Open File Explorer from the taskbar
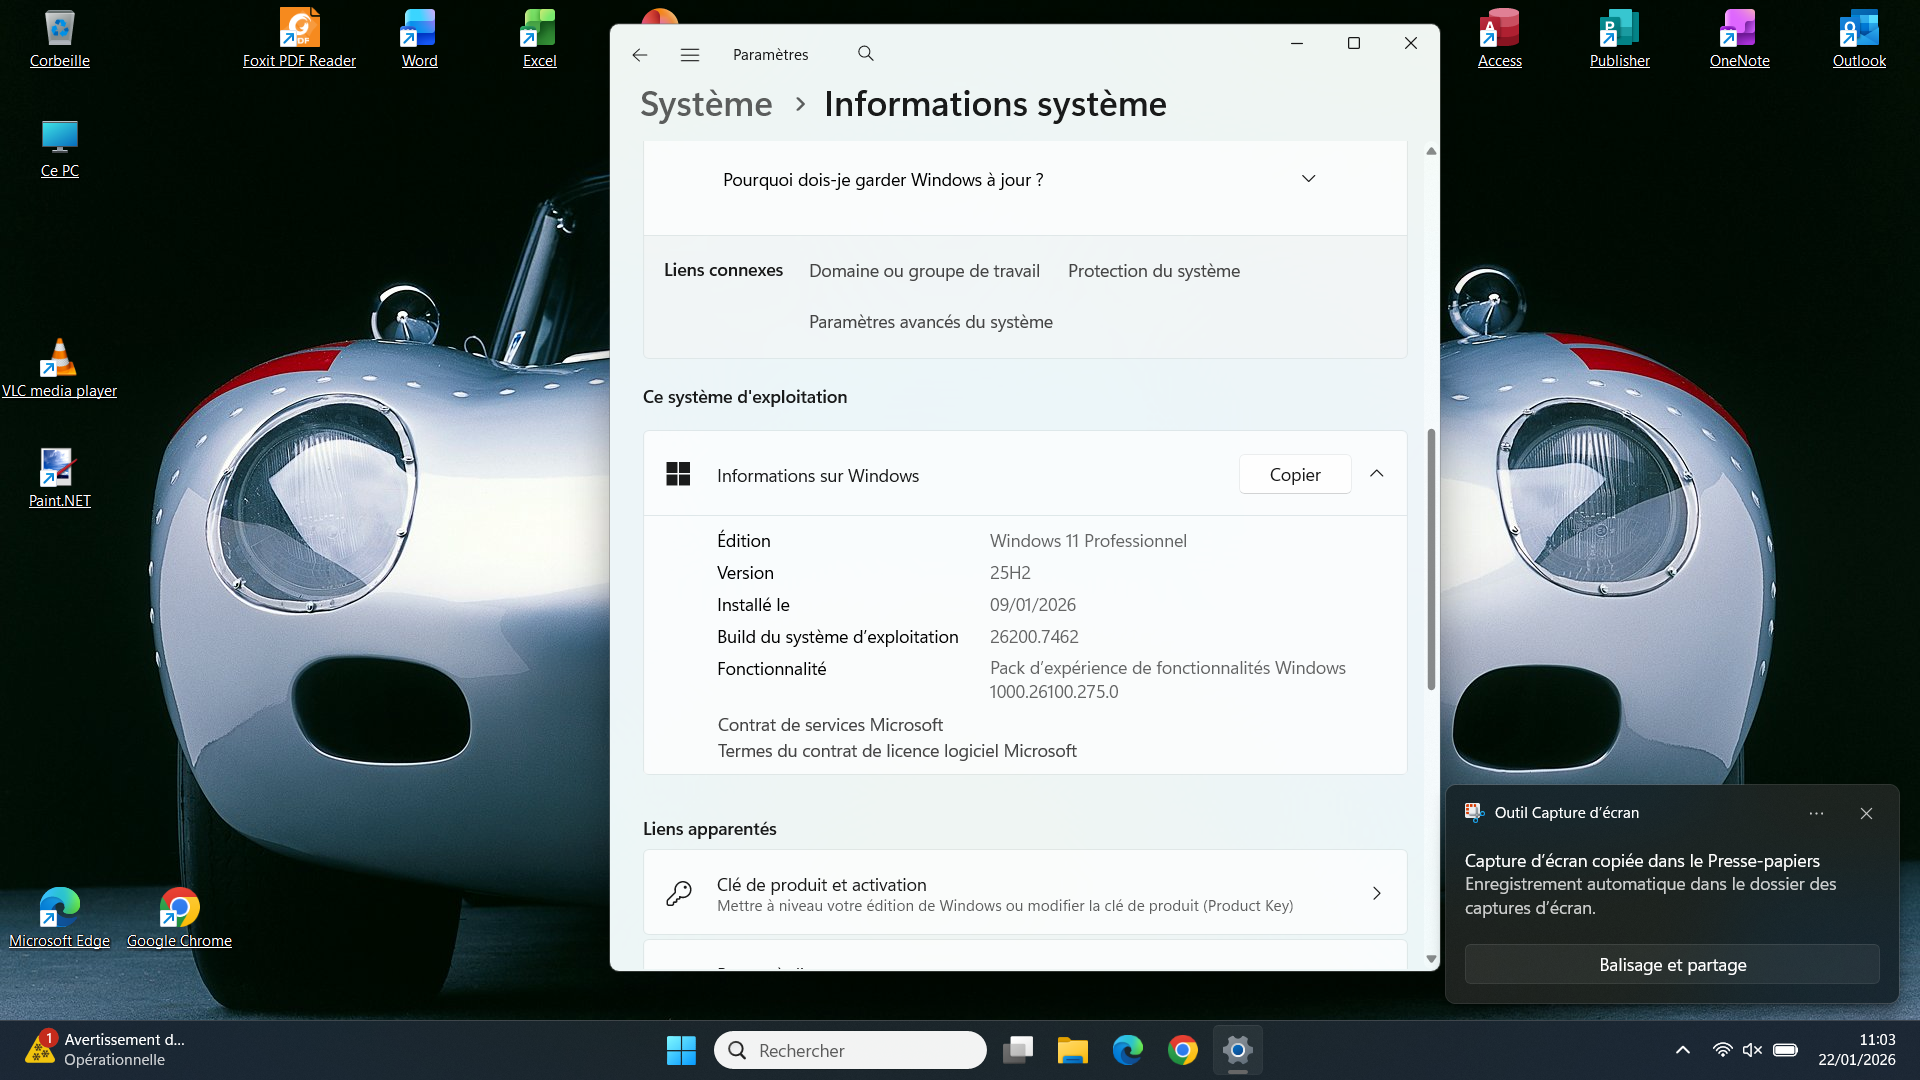1920x1080 pixels. 1073,1050
